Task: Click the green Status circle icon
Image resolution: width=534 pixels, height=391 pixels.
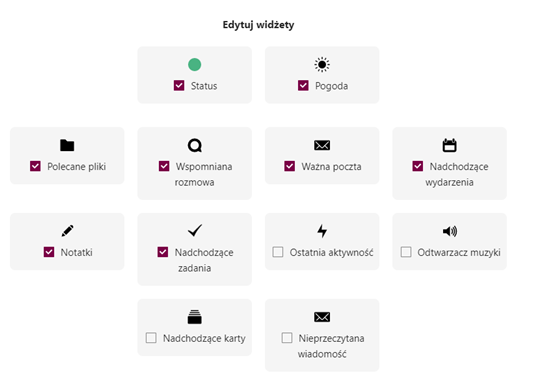Action: coord(194,64)
